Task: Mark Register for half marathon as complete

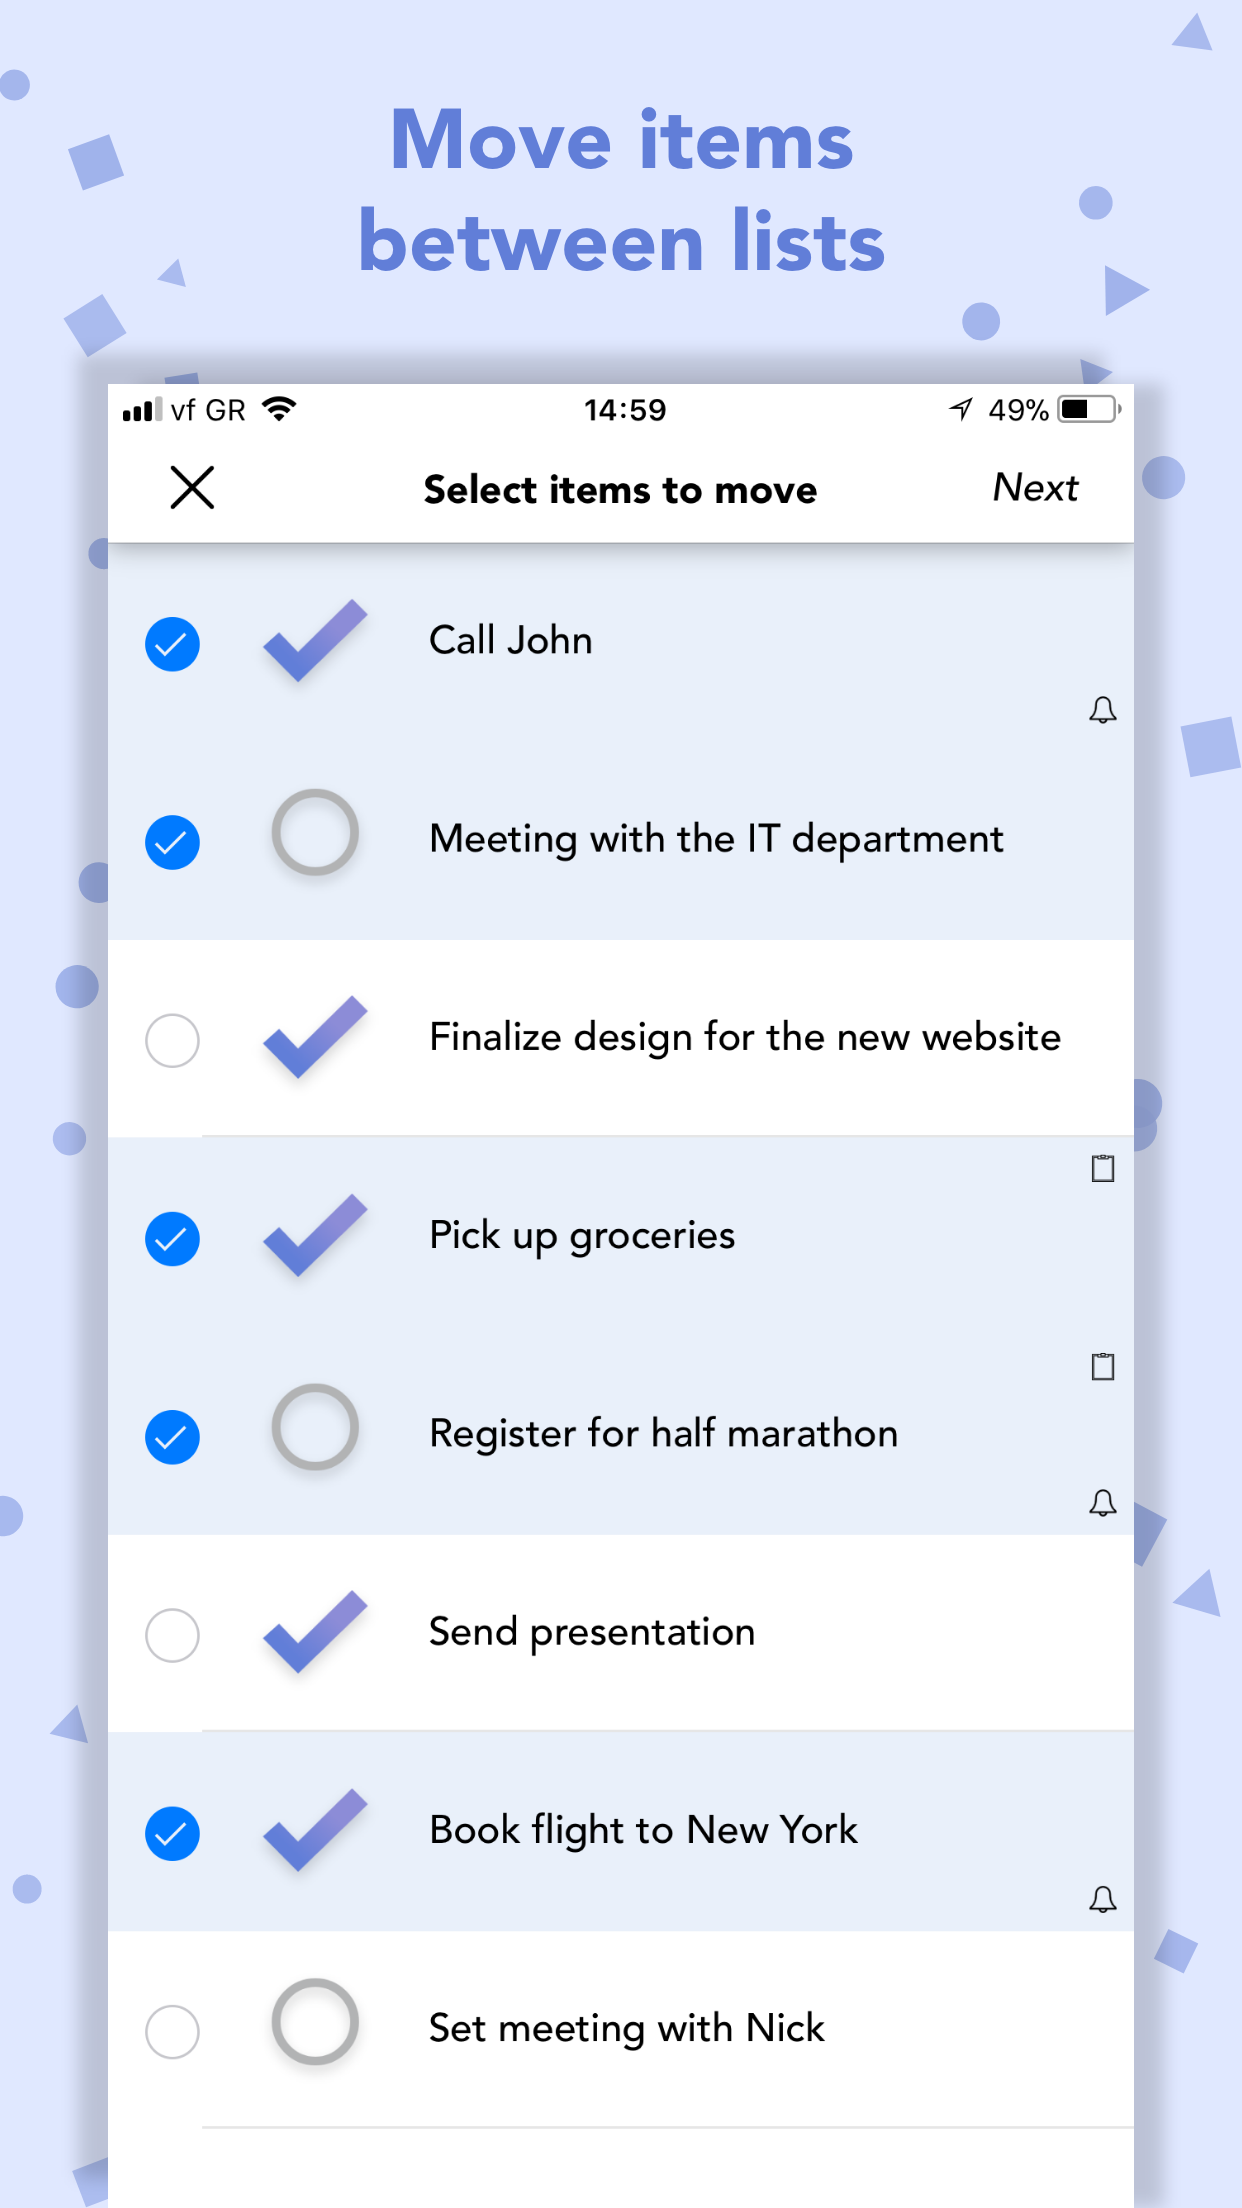Action: tap(315, 1427)
